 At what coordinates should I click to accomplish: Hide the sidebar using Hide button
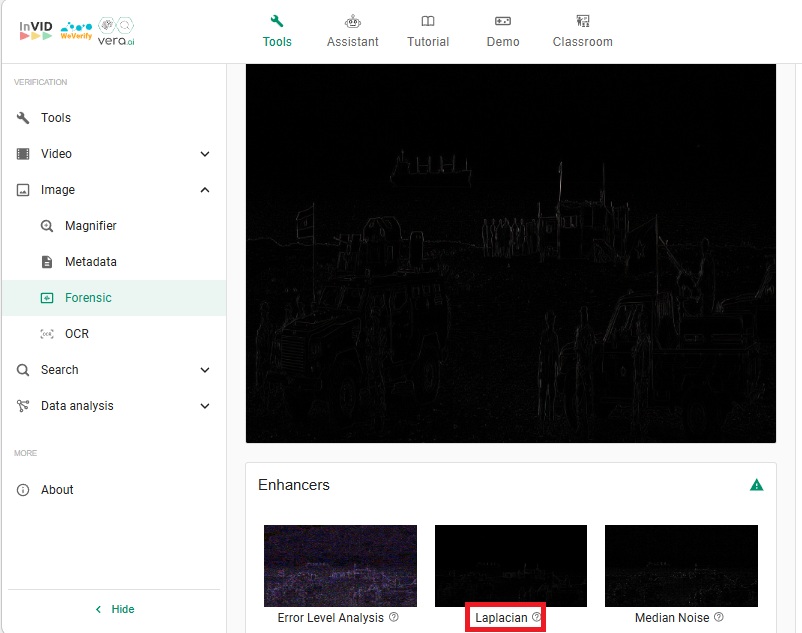click(x=114, y=609)
